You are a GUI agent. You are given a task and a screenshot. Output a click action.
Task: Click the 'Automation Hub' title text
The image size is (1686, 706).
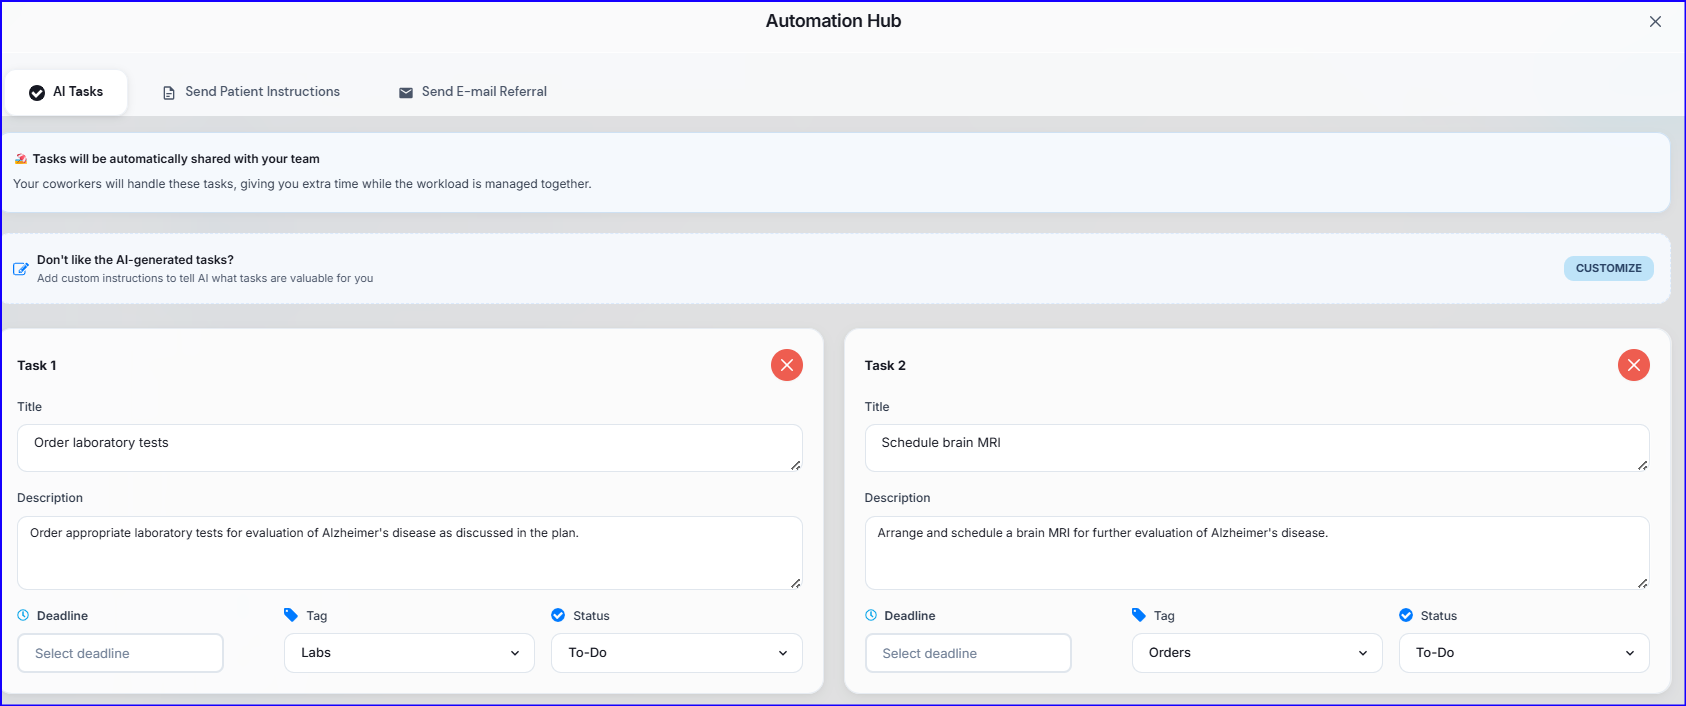pyautogui.click(x=833, y=21)
